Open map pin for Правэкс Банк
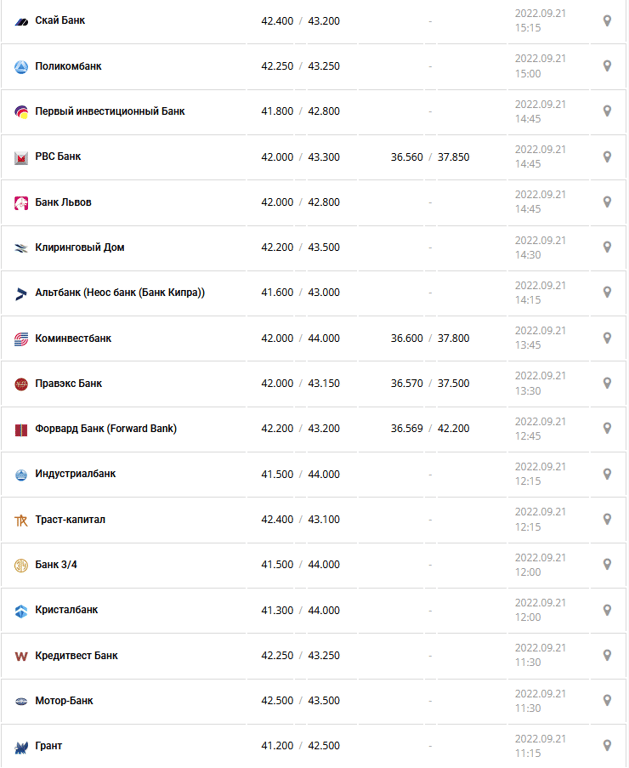629x768 pixels. tap(607, 383)
